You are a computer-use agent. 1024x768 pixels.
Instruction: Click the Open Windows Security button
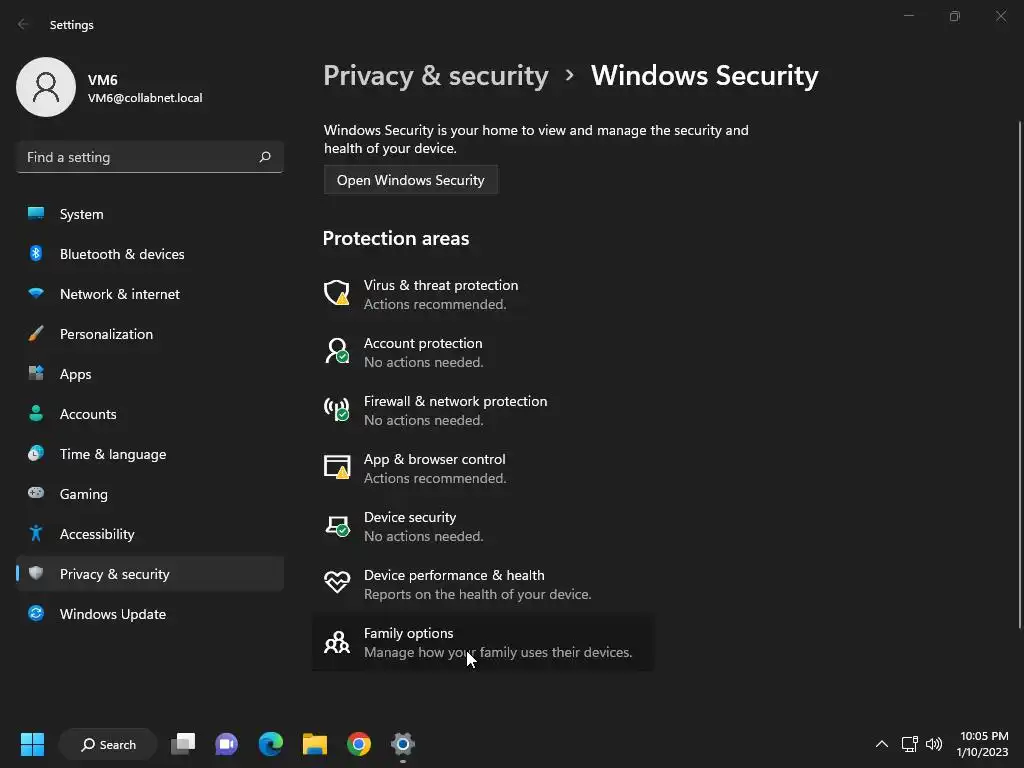click(410, 180)
